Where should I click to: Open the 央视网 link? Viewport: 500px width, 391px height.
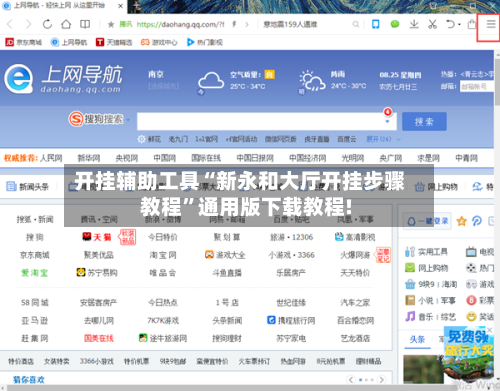coord(127,158)
